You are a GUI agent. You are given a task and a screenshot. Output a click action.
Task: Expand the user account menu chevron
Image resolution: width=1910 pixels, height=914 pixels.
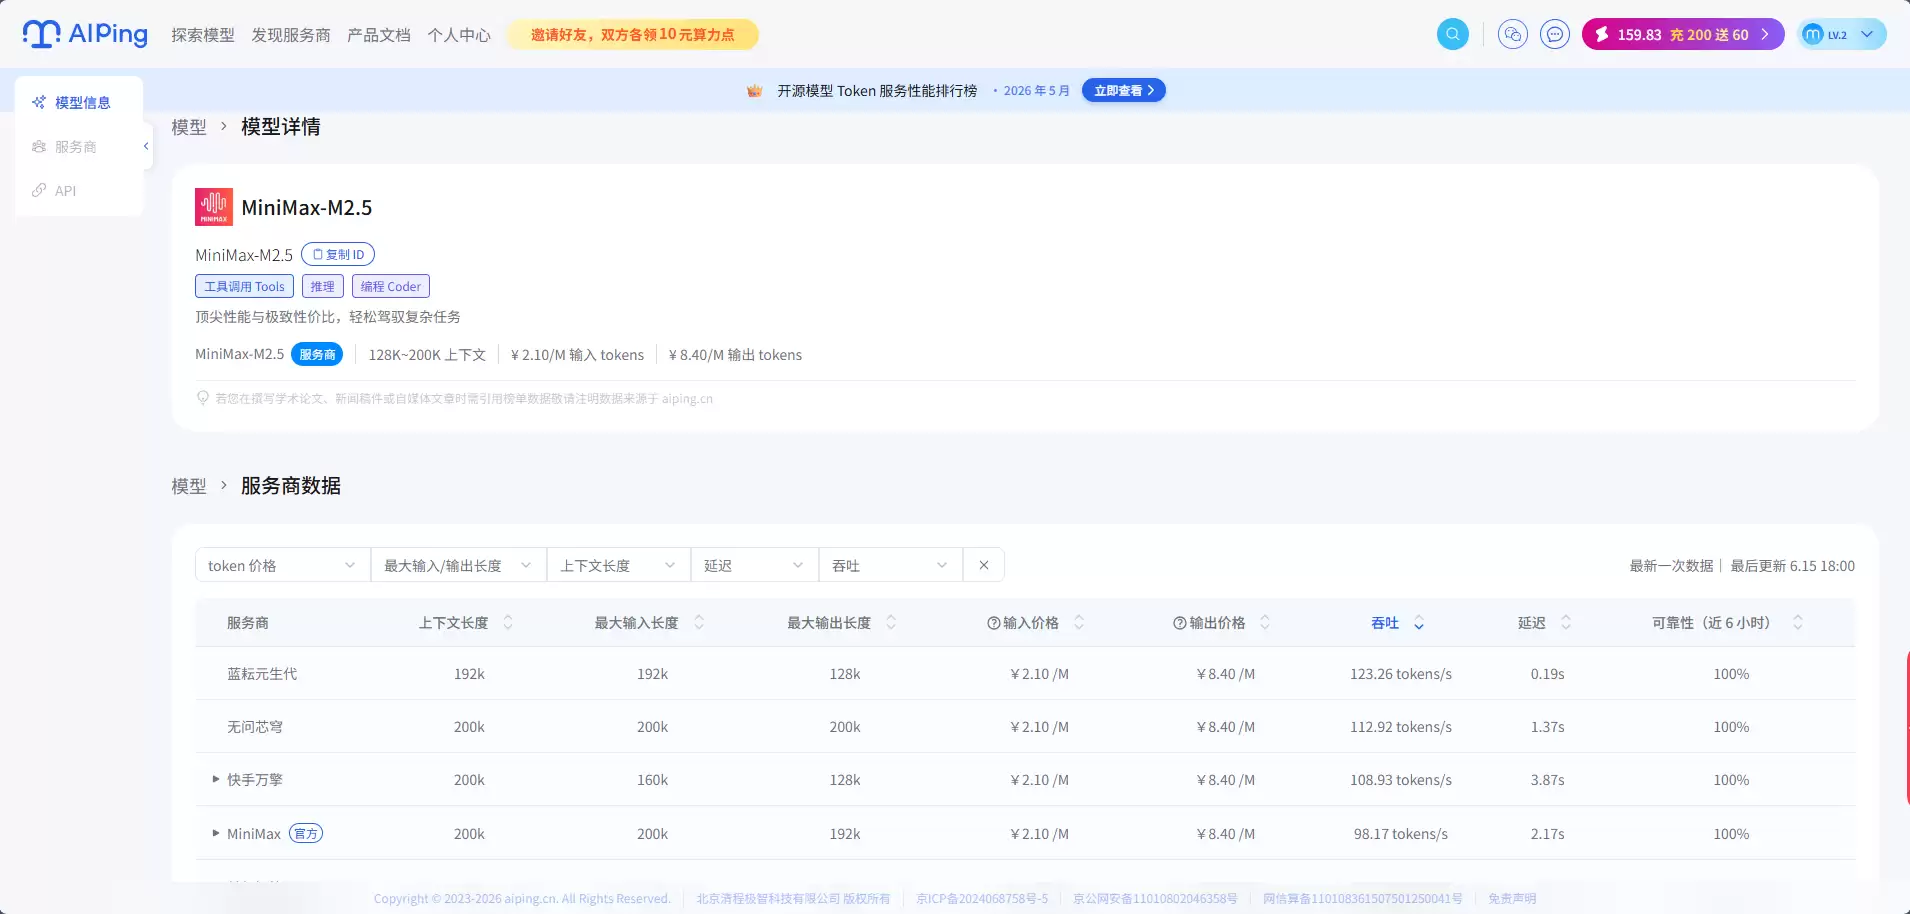[x=1867, y=34]
